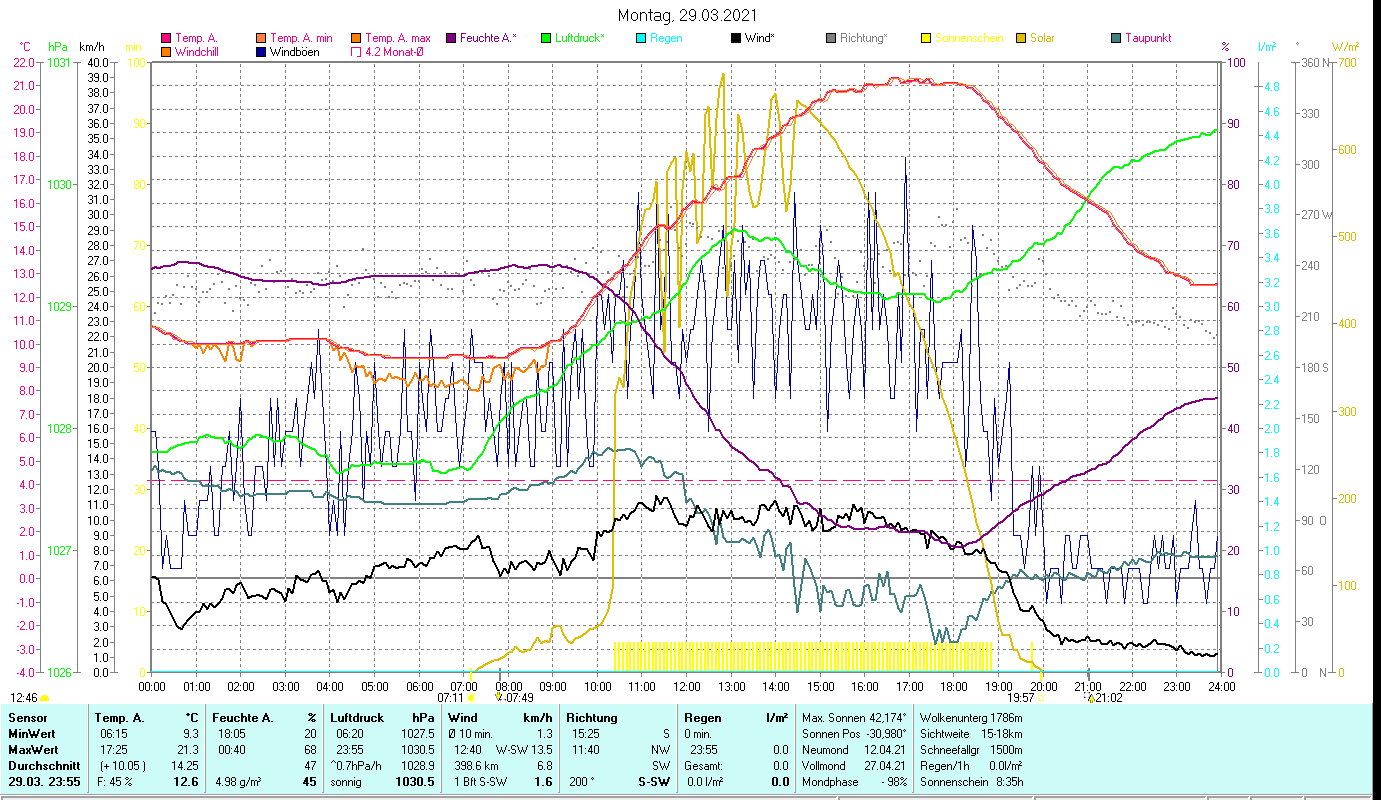
Task: Click the Luftdruck green legend icon
Action: pyautogui.click(x=546, y=38)
